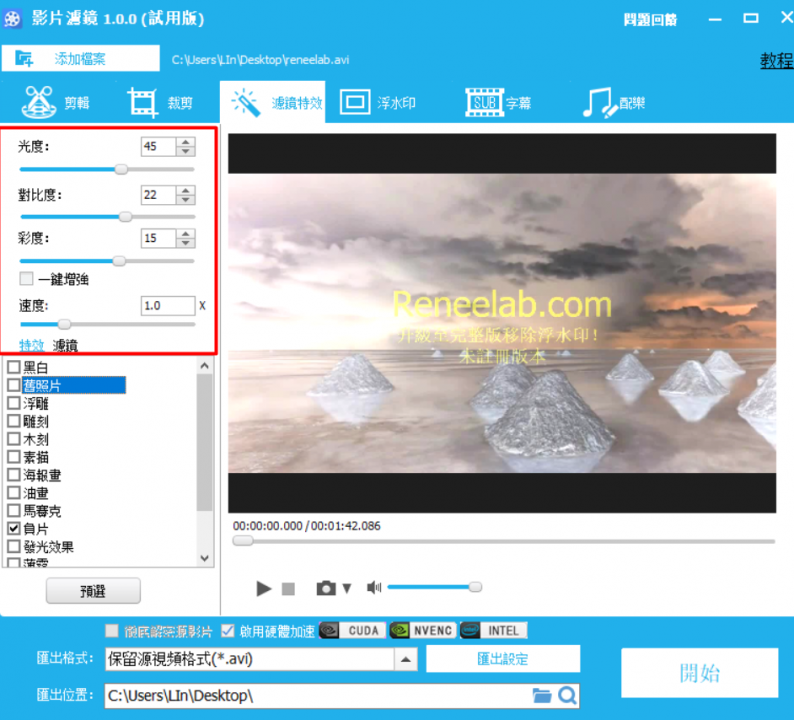Open the 字幕 tab
The width and height of the screenshot is (794, 720).
pos(519,103)
